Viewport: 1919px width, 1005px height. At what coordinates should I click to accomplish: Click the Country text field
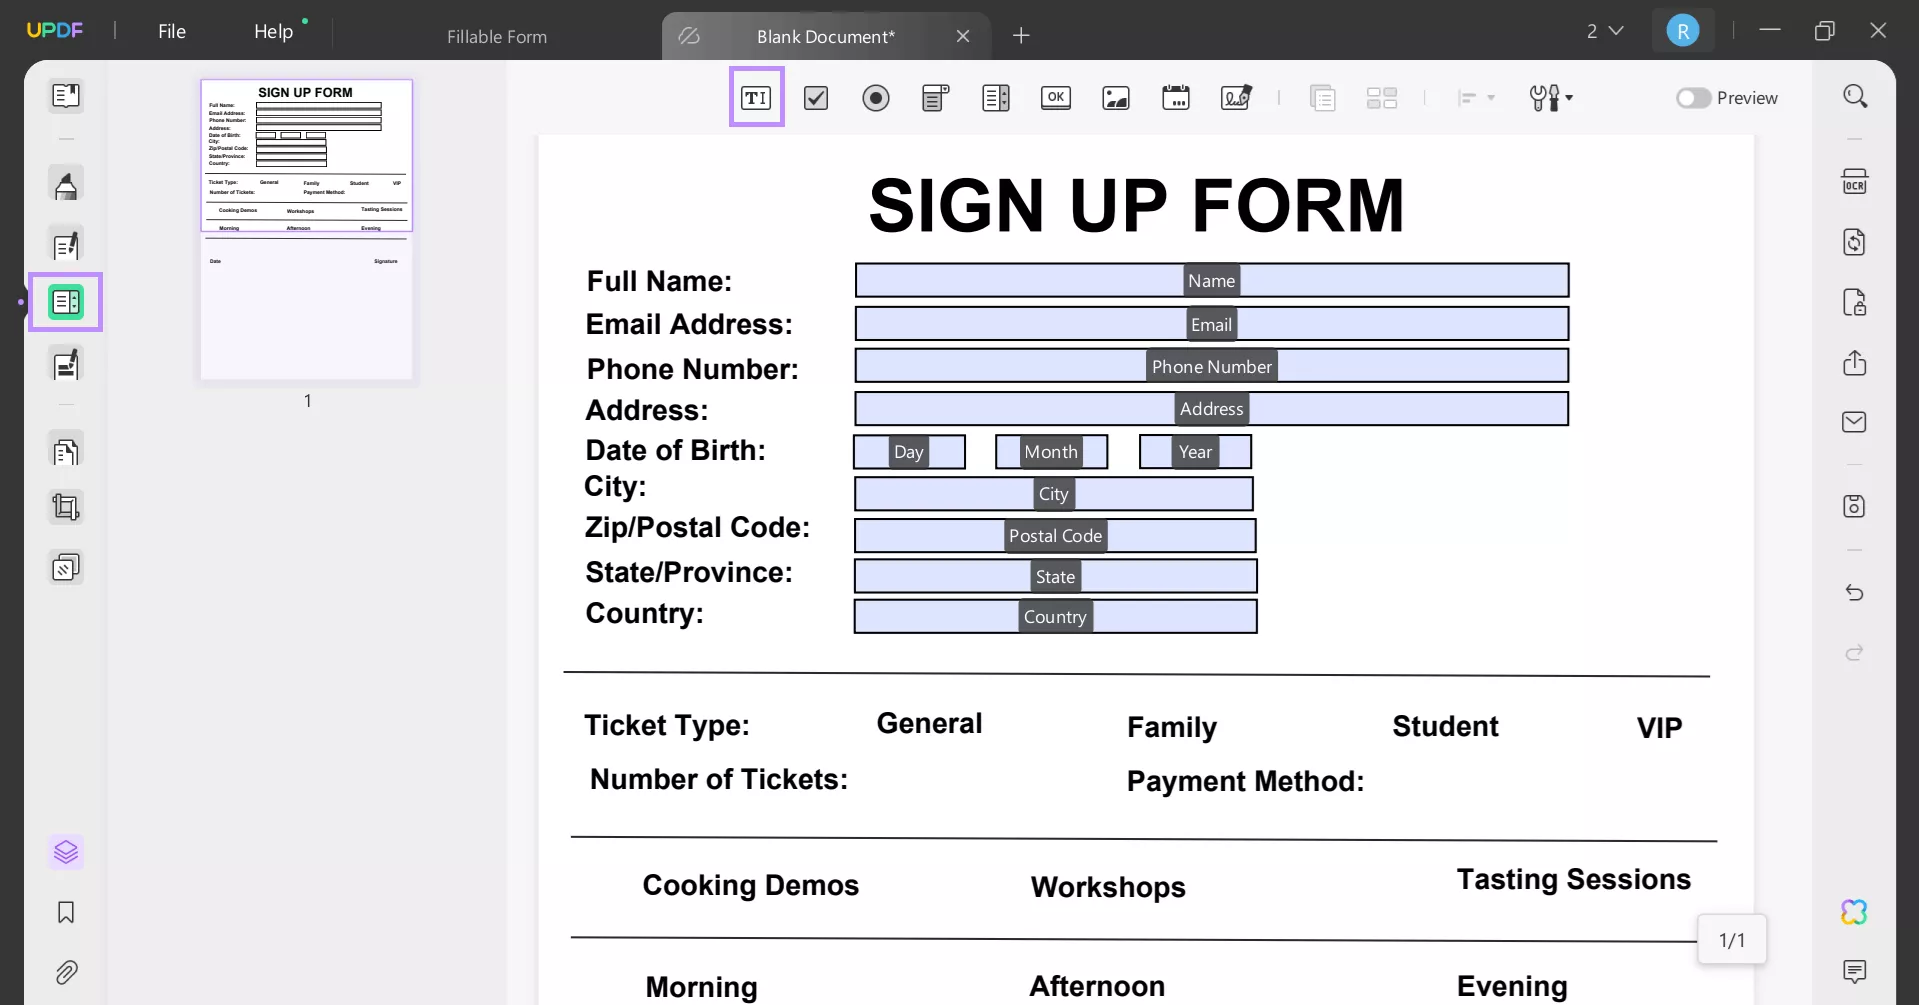(1055, 617)
